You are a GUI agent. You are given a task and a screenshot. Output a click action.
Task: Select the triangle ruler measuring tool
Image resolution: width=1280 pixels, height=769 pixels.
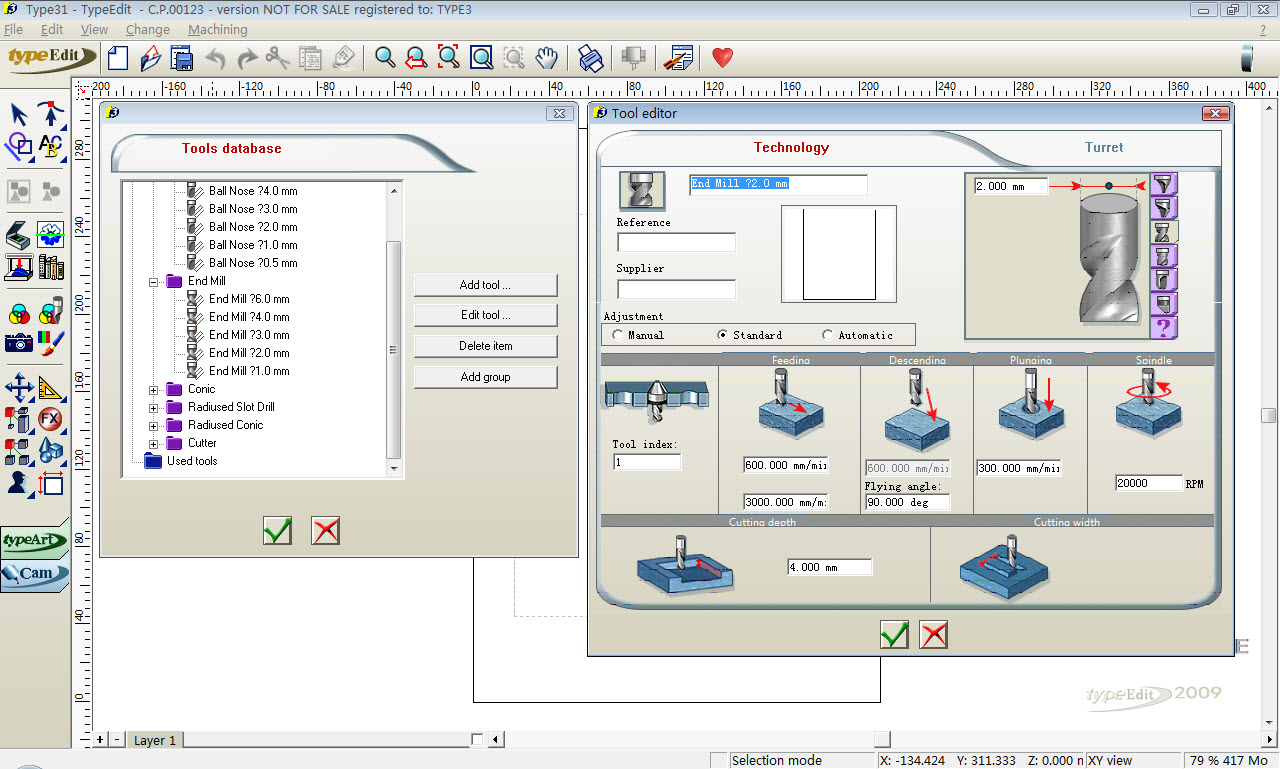tap(50, 388)
